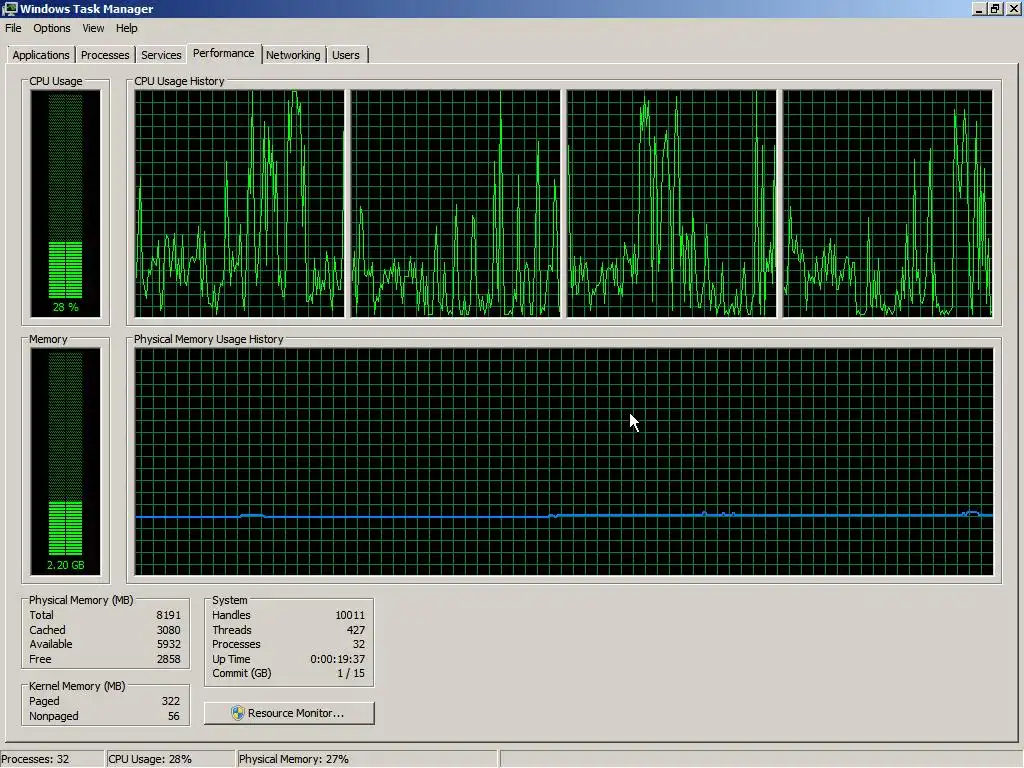1024x768 pixels.
Task: Minimize the Task Manager window
Action: pos(978,8)
